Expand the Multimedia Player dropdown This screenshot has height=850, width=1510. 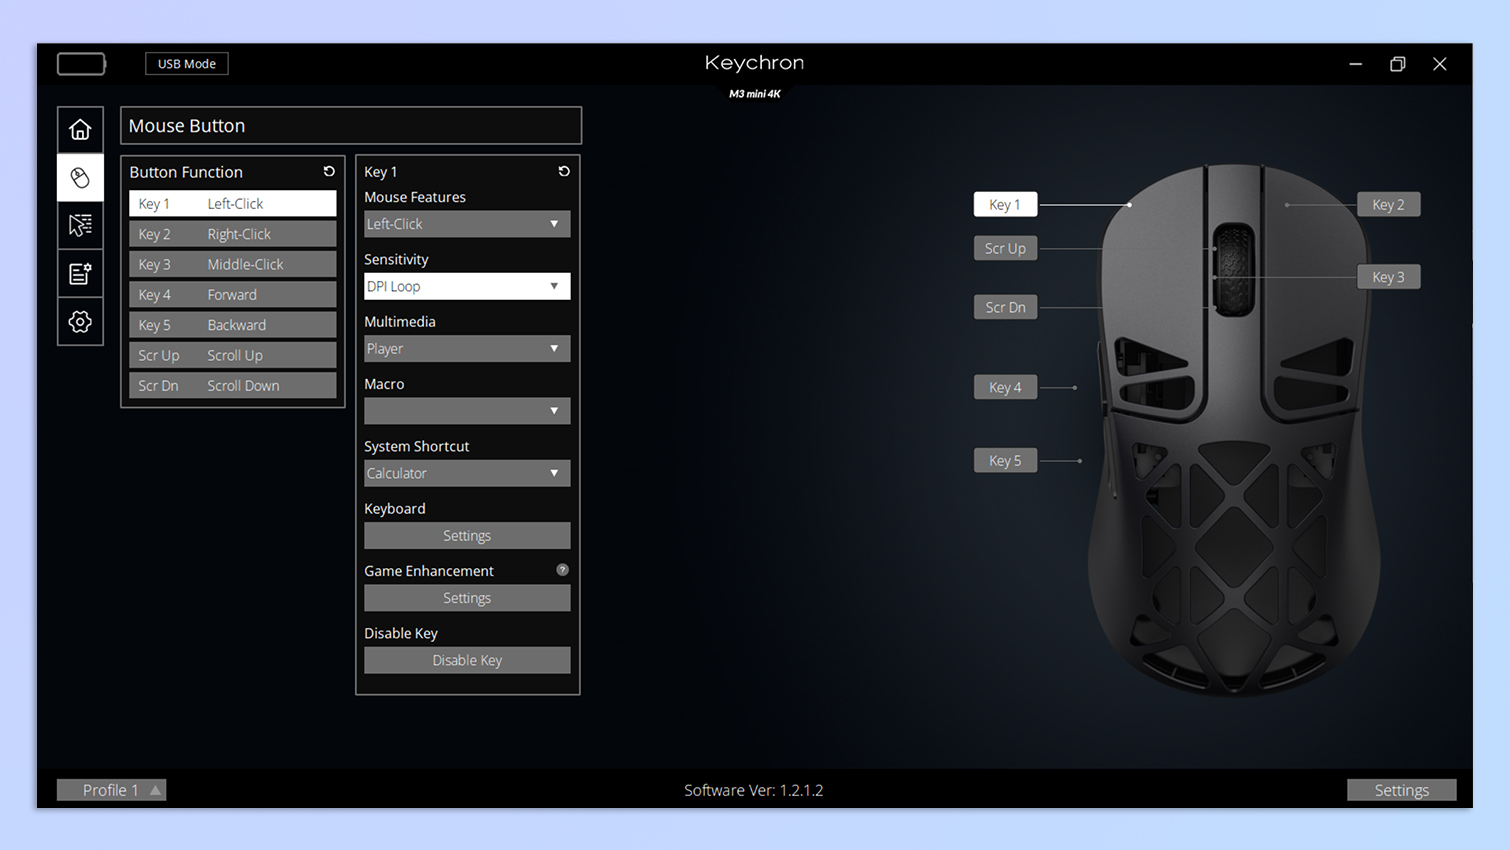(x=466, y=349)
